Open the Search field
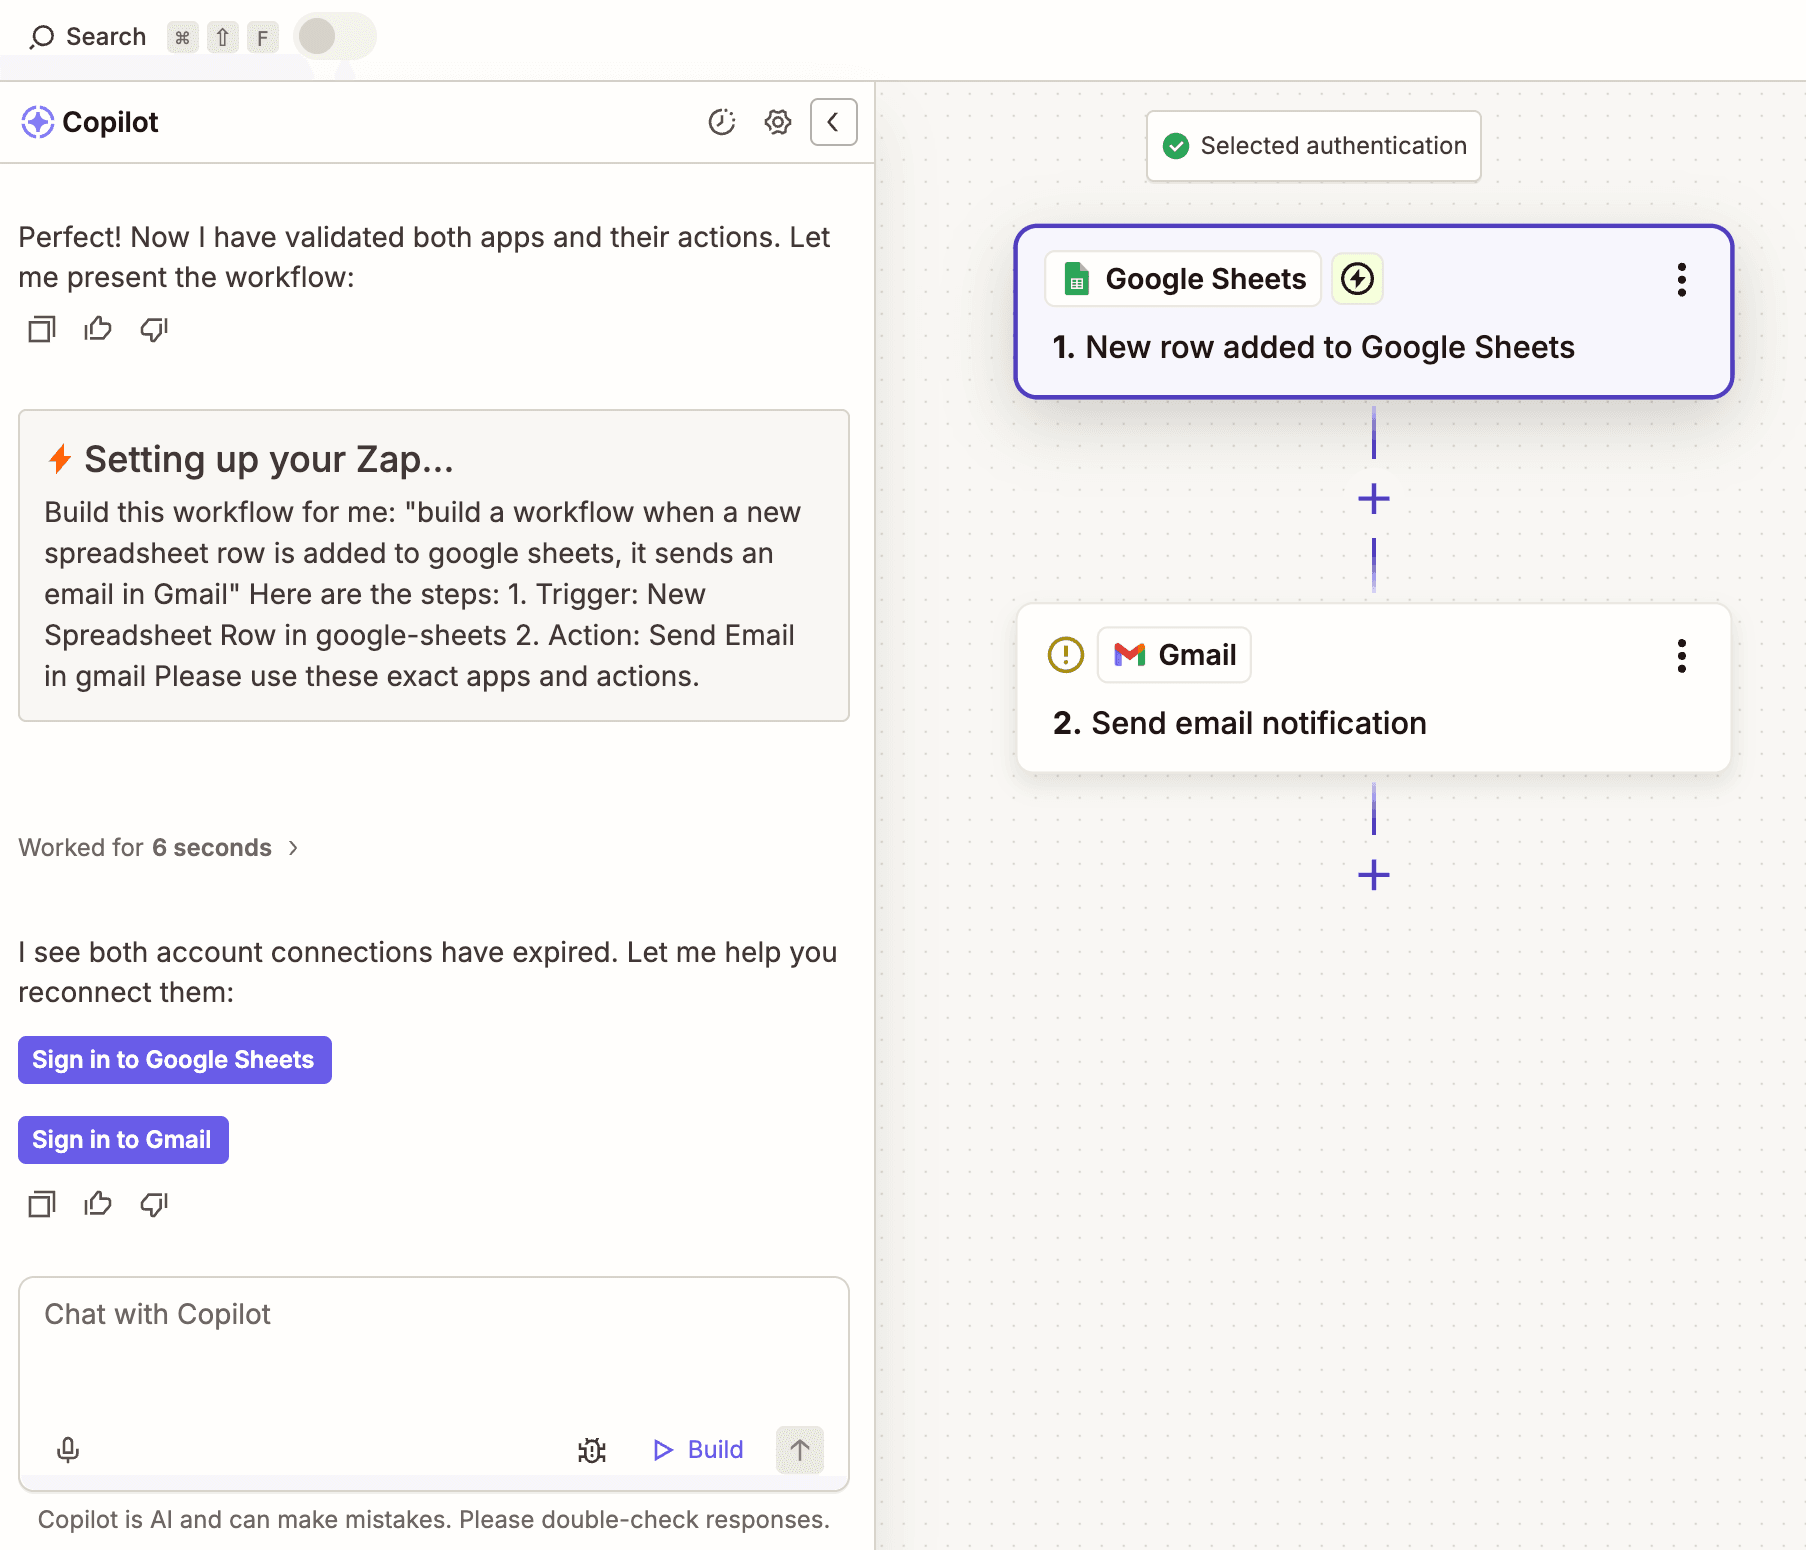This screenshot has width=1806, height=1550. [88, 37]
